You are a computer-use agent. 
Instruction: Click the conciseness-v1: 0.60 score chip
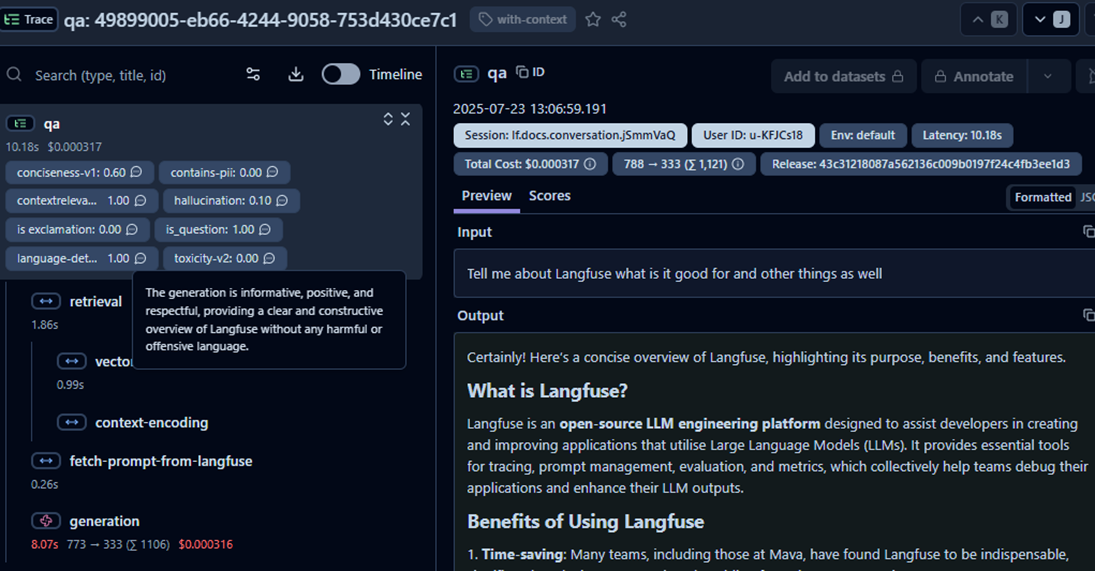click(x=80, y=172)
